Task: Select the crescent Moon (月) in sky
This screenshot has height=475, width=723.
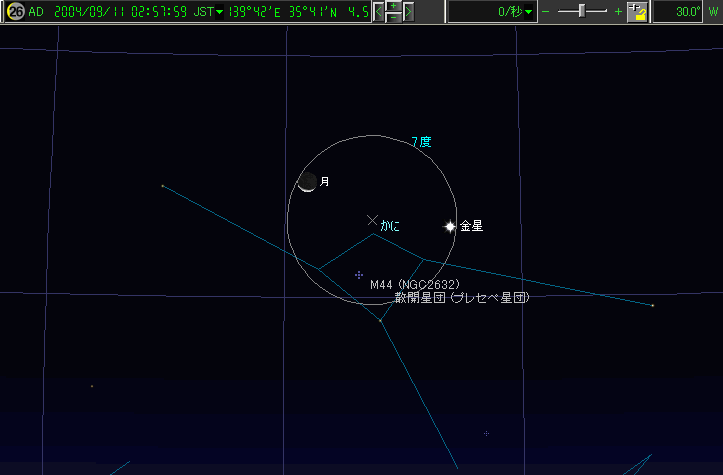Action: [307, 181]
